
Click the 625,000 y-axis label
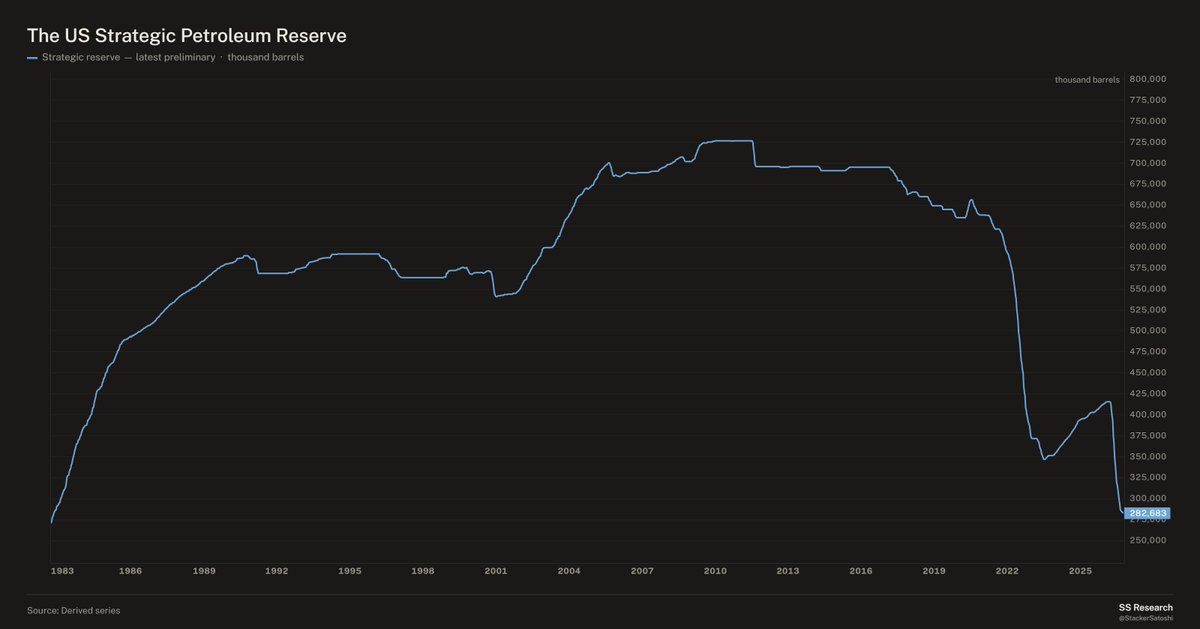pos(1148,226)
